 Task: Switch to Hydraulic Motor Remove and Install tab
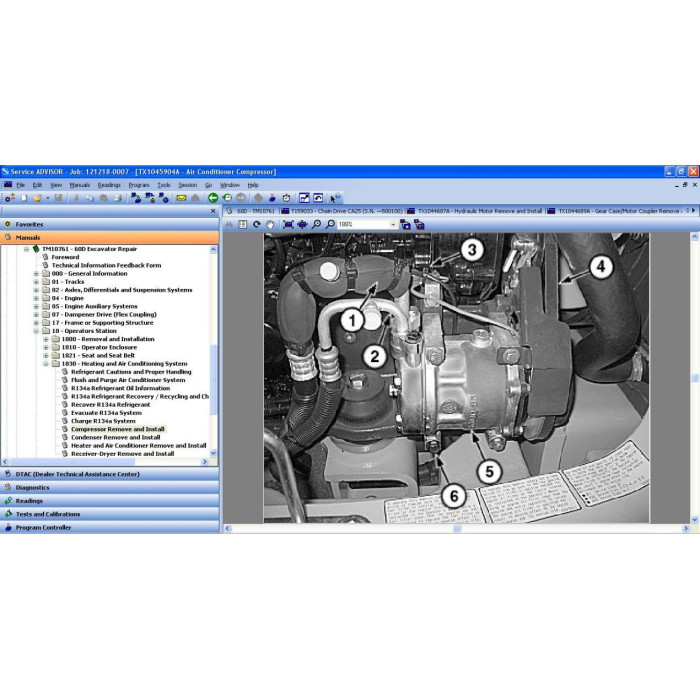click(x=475, y=211)
